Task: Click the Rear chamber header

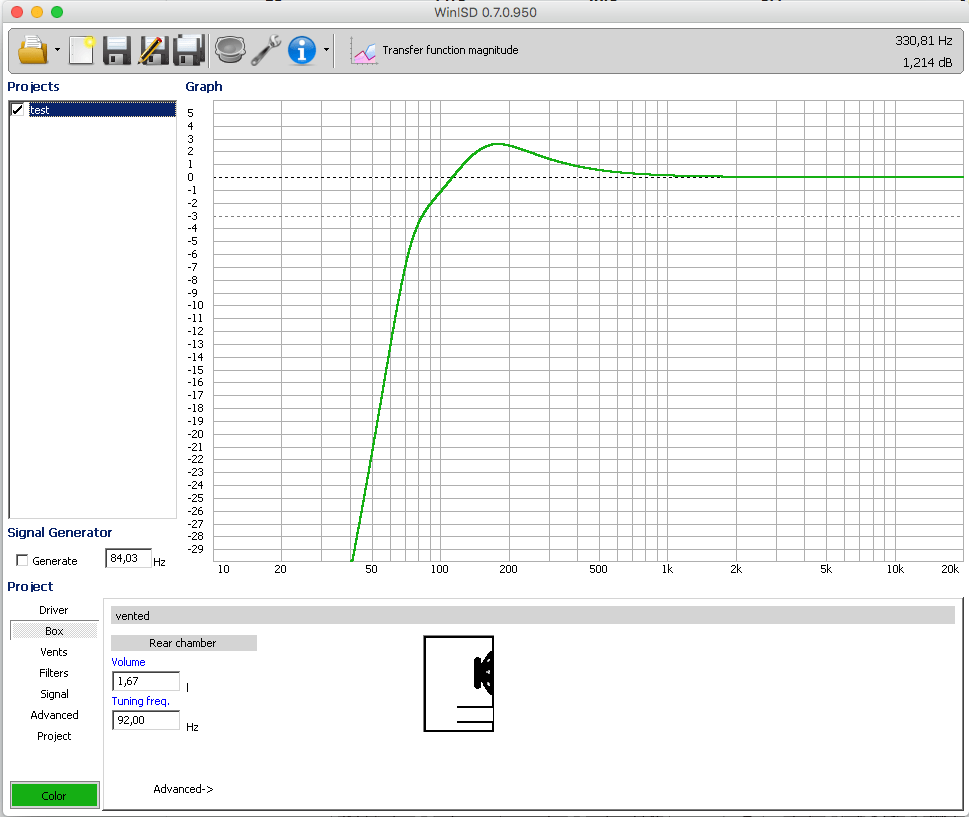Action: tap(184, 643)
